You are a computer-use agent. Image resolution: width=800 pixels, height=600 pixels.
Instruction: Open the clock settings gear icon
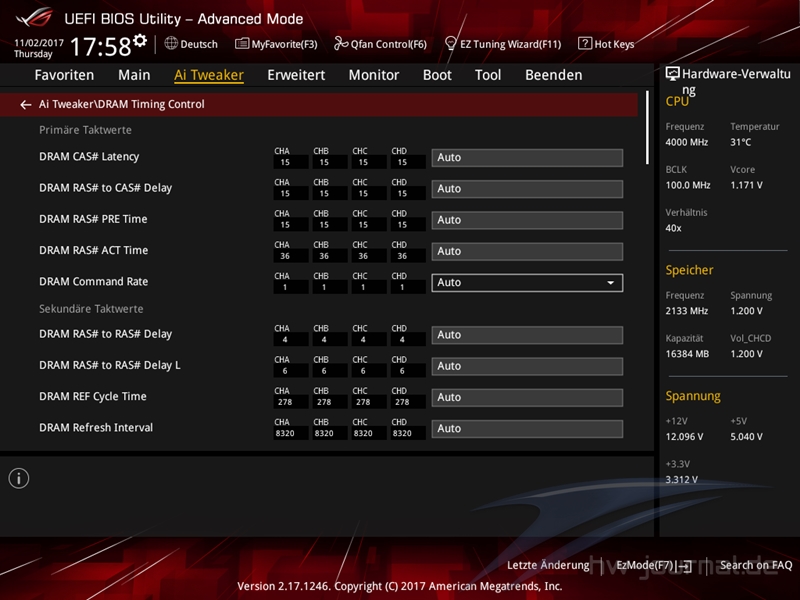(x=140, y=40)
